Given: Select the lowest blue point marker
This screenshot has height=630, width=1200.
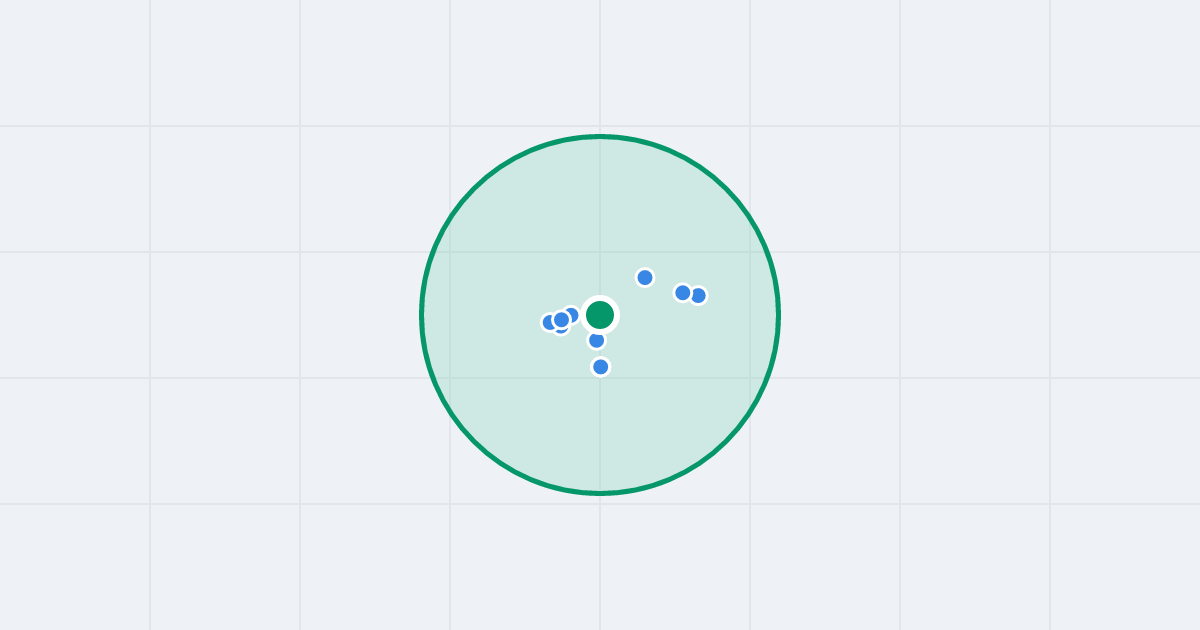Looking at the screenshot, I should 601,367.
